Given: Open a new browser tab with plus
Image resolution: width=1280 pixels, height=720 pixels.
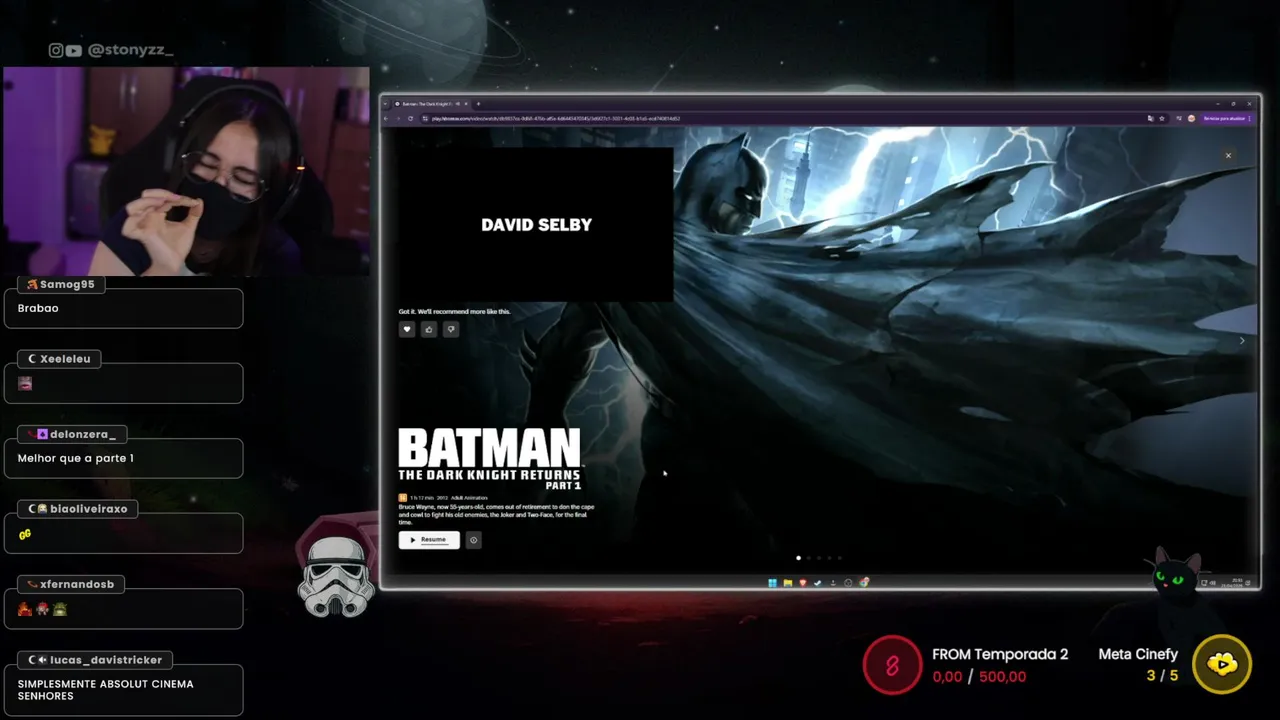Looking at the screenshot, I should (x=478, y=104).
